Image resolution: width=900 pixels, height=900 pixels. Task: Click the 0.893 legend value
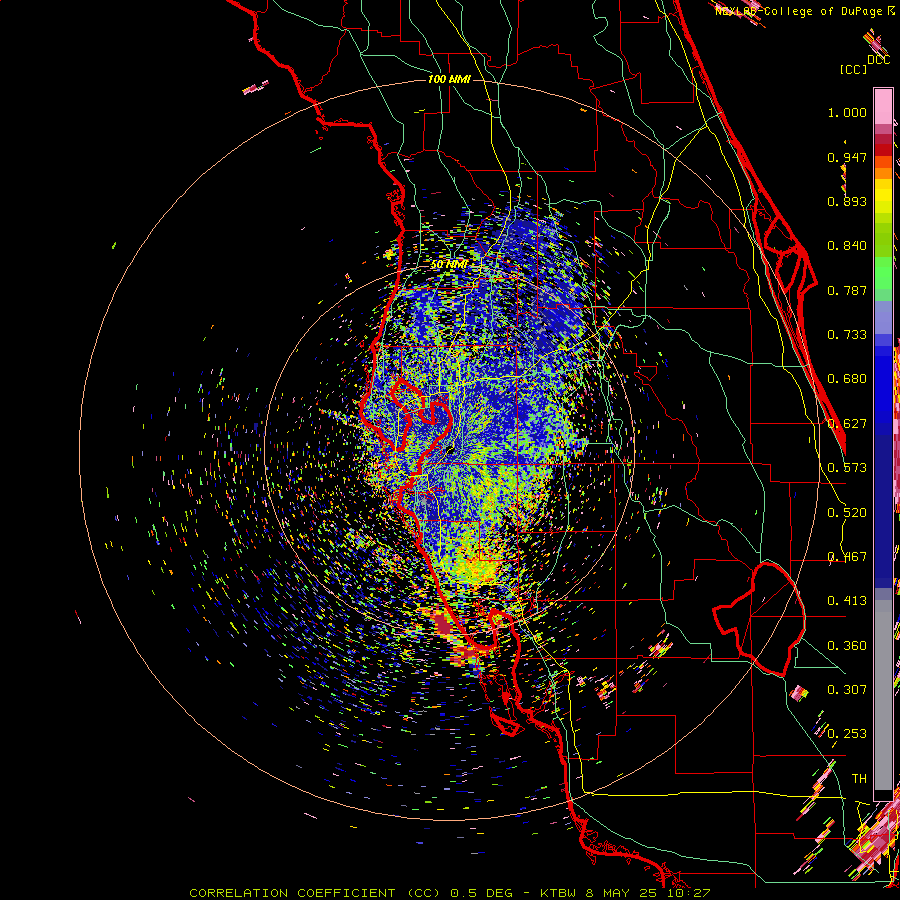click(x=847, y=201)
